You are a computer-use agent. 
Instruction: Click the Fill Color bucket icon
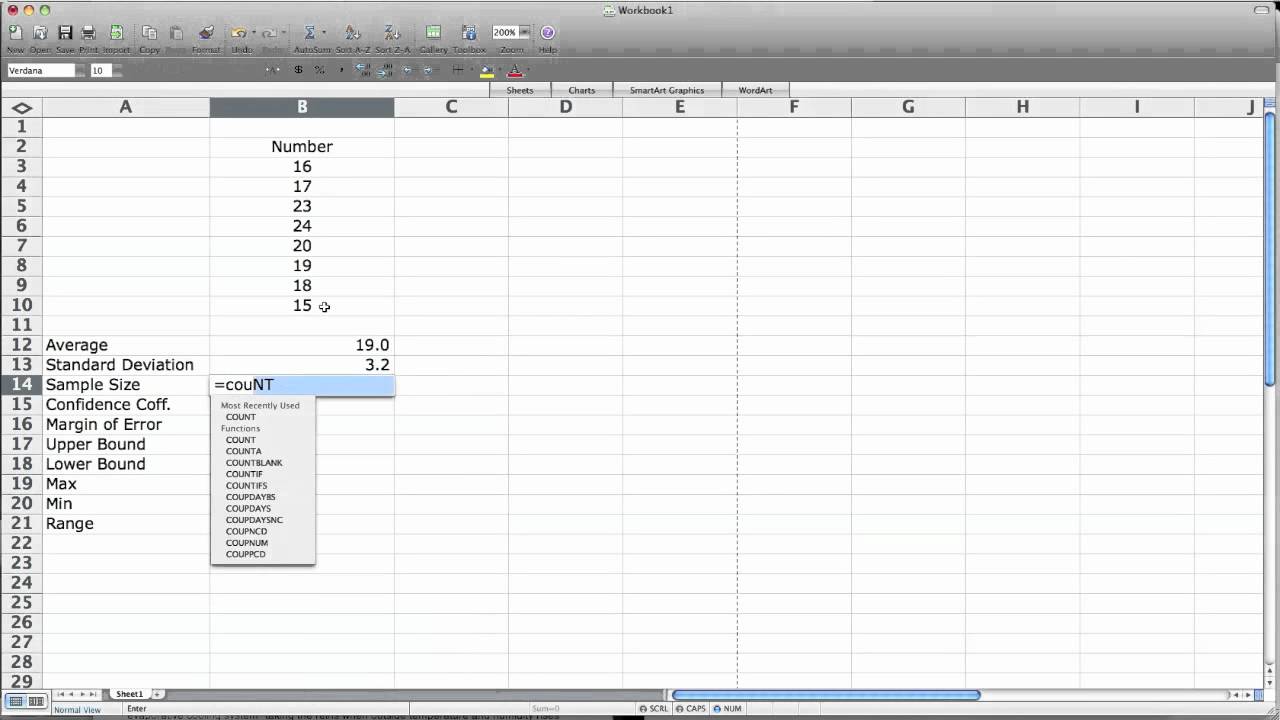(487, 71)
